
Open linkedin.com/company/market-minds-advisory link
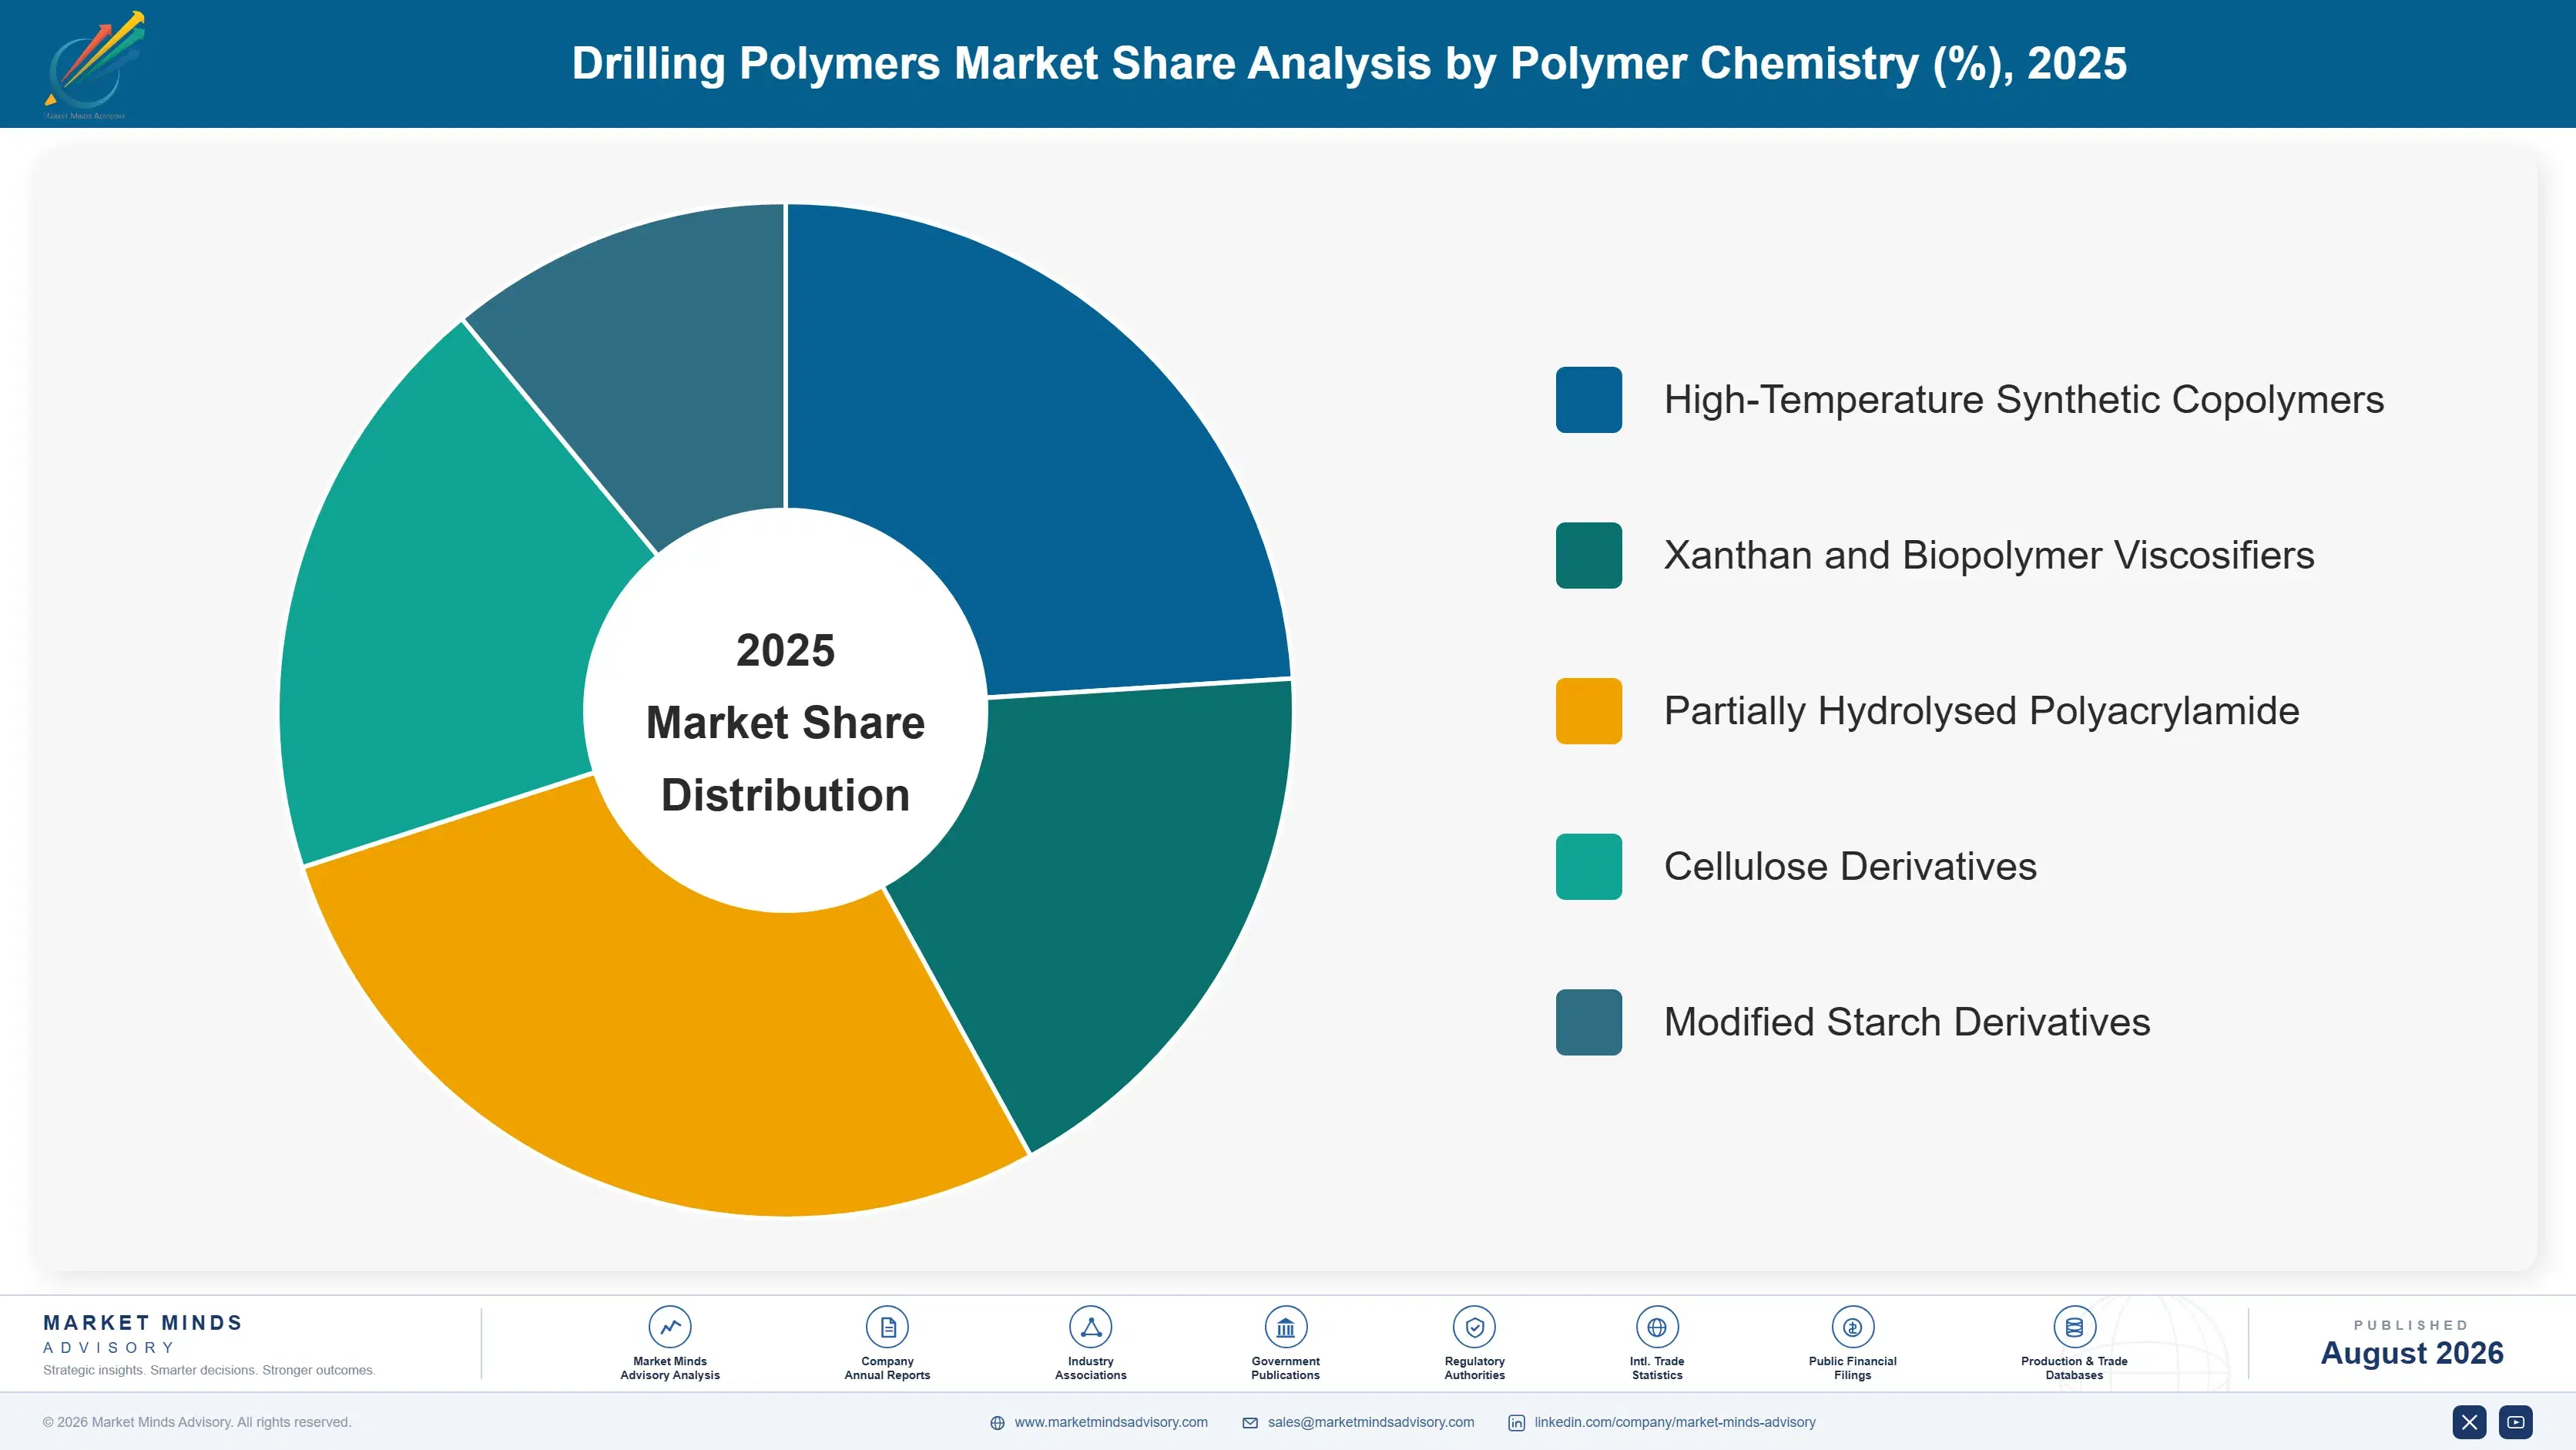click(x=1675, y=1422)
